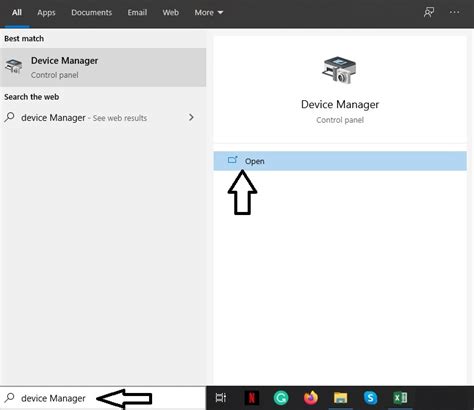The height and width of the screenshot is (410, 474).
Task: Click Device Manager title in preview pane
Action: (340, 105)
